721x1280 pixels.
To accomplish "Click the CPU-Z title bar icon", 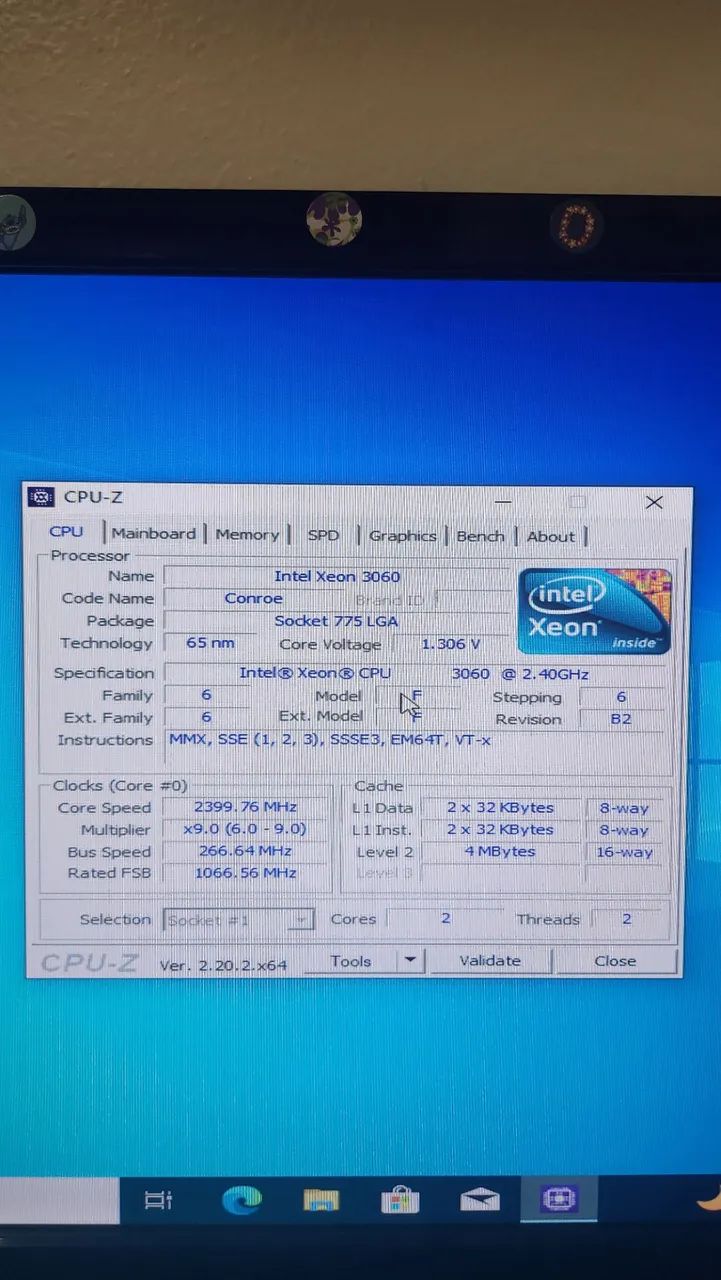I will (41, 497).
